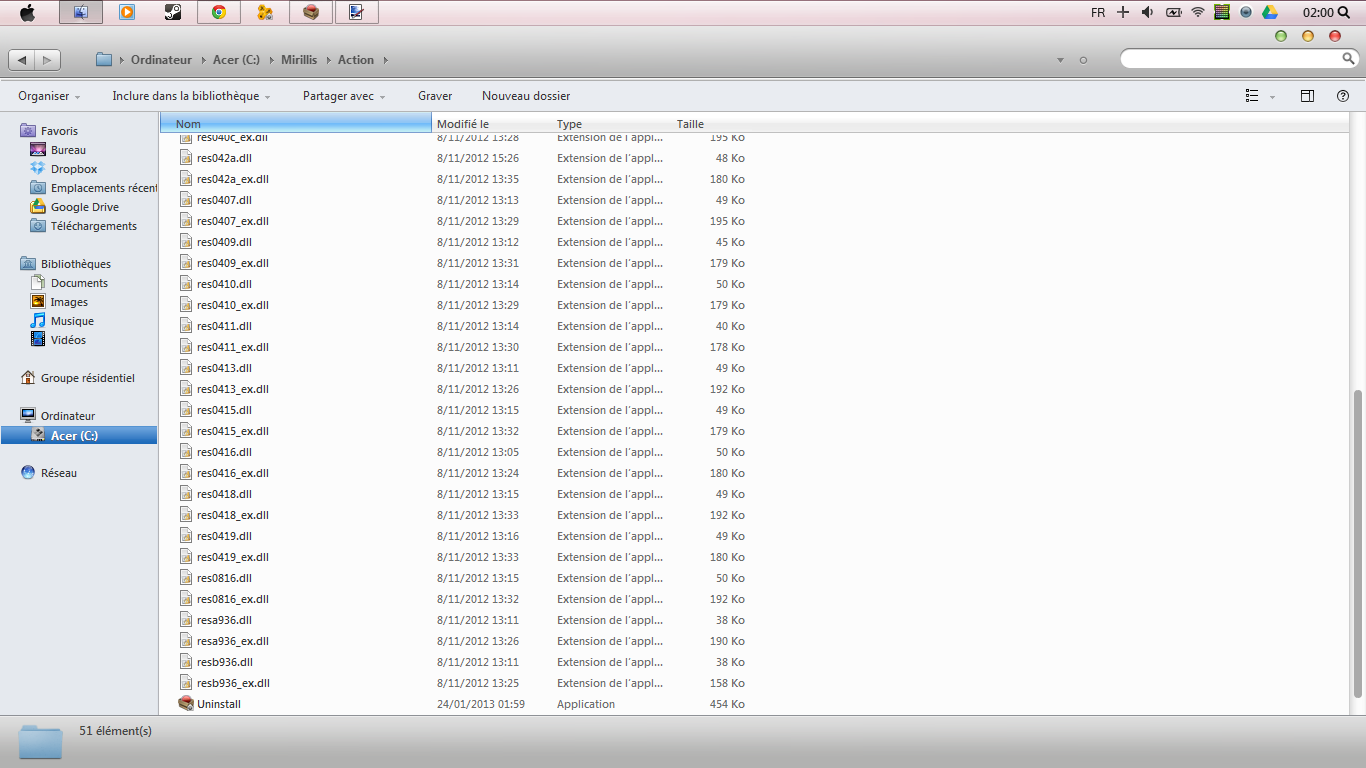This screenshot has width=1366, height=768.
Task: Launch Google Chrome from the taskbar
Action: click(x=219, y=12)
